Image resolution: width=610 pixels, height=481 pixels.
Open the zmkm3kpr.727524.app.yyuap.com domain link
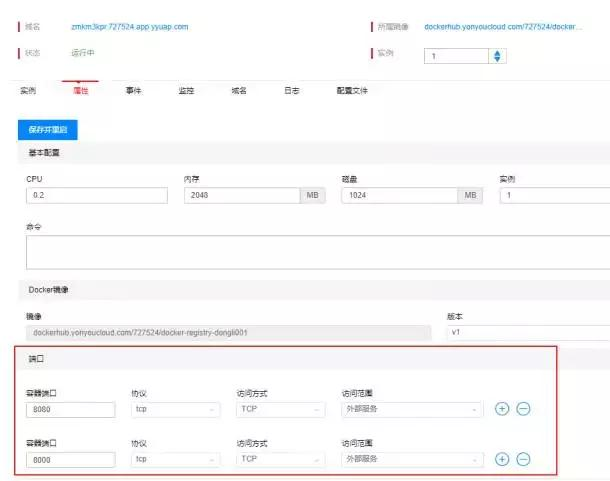point(130,27)
